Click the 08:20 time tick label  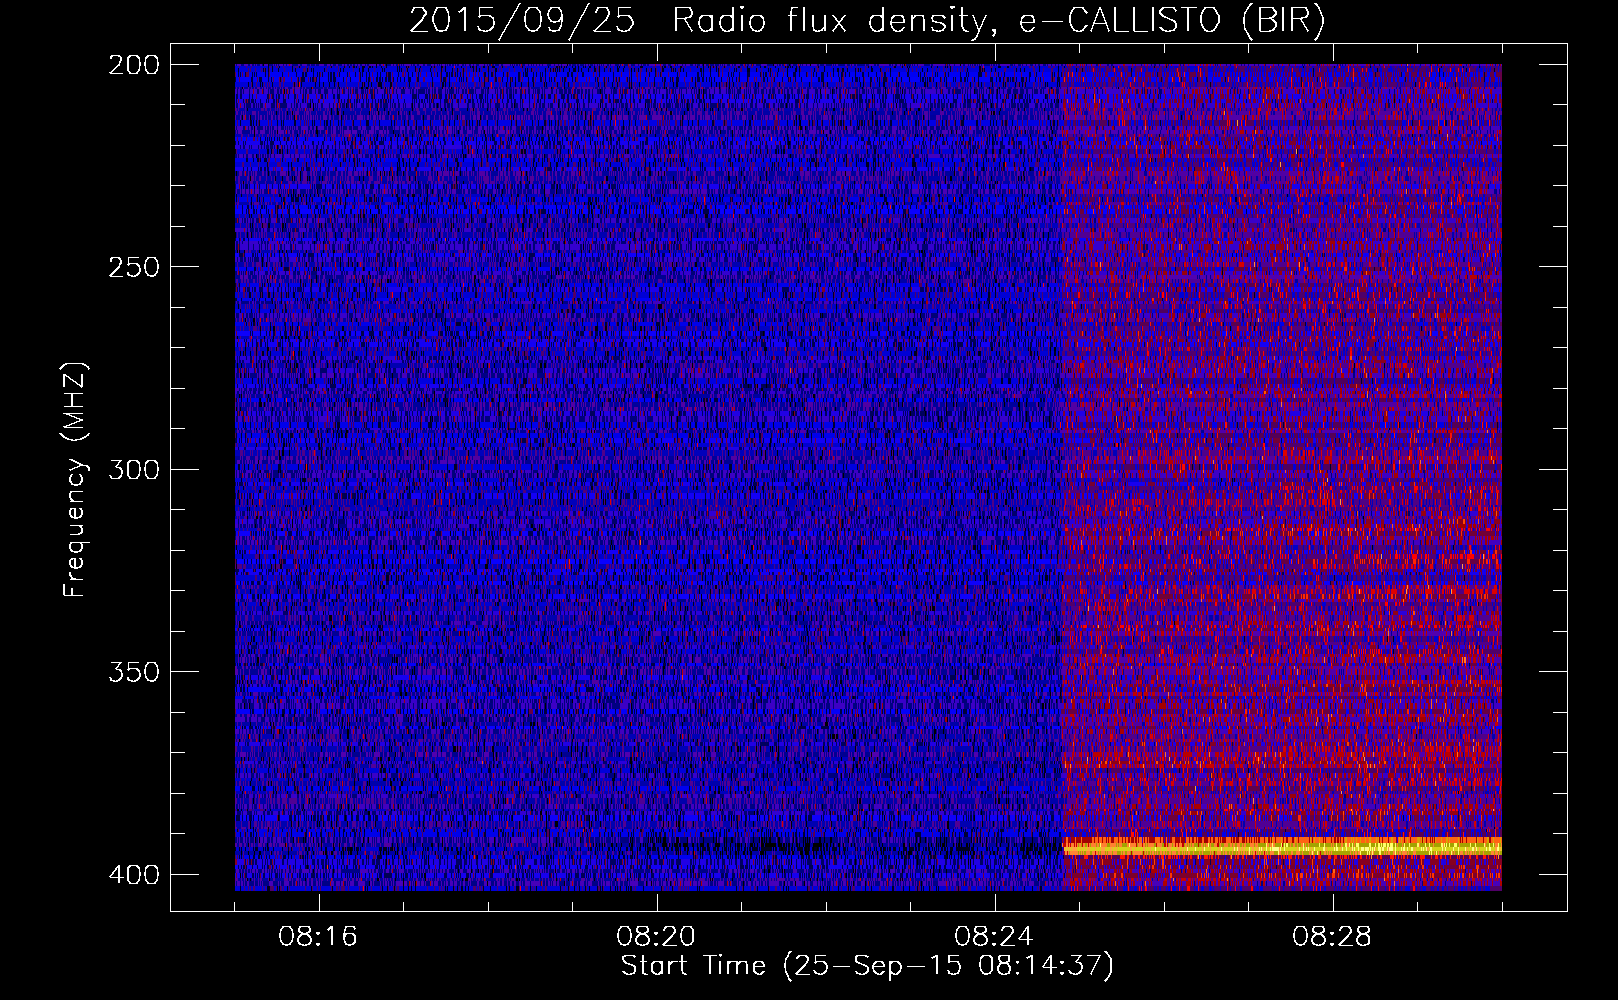pyautogui.click(x=656, y=937)
